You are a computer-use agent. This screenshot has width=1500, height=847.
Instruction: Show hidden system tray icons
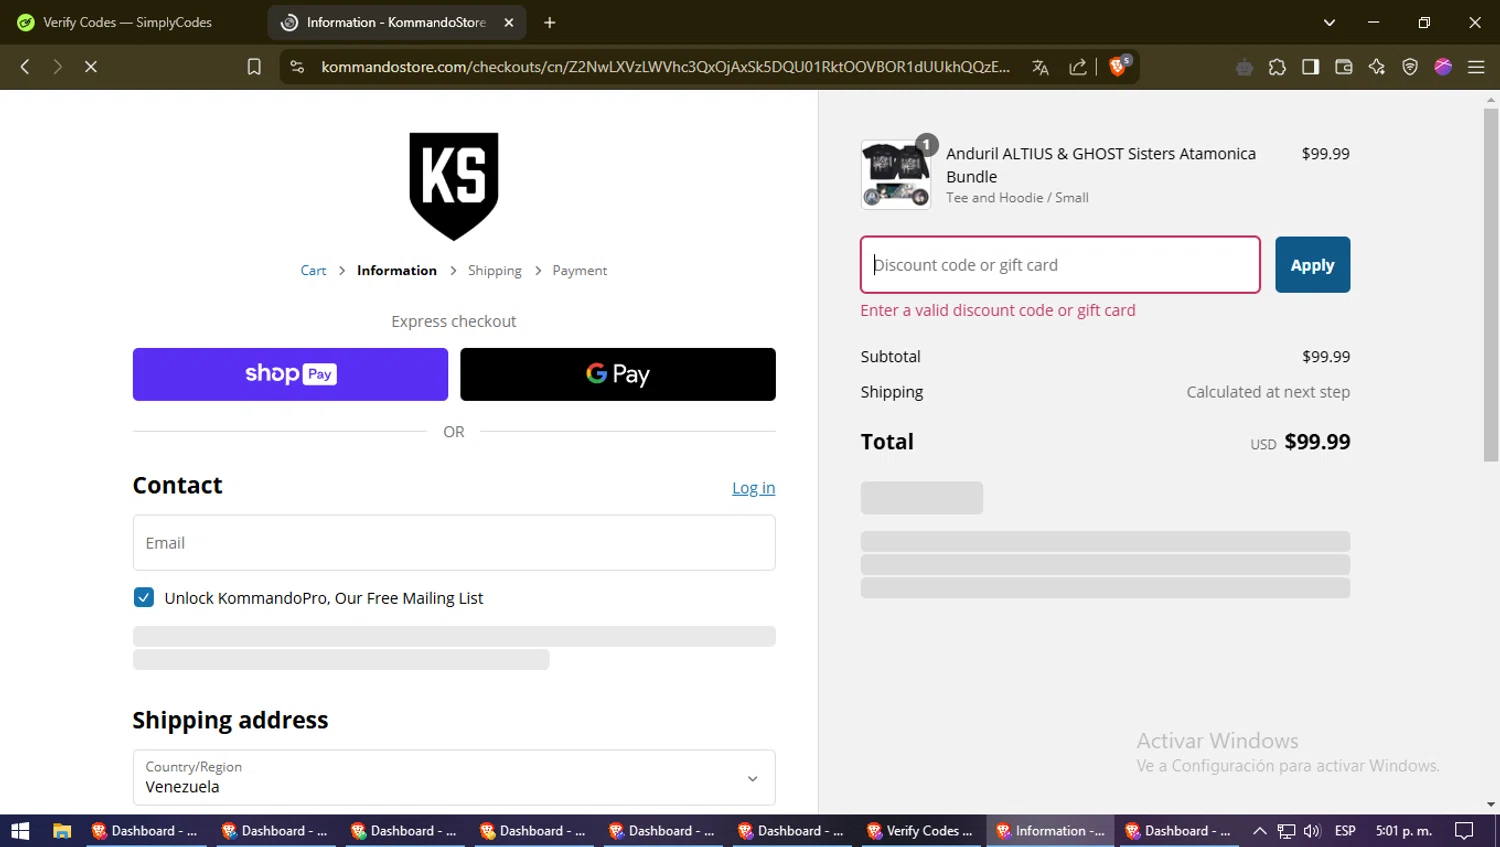pyautogui.click(x=1260, y=831)
